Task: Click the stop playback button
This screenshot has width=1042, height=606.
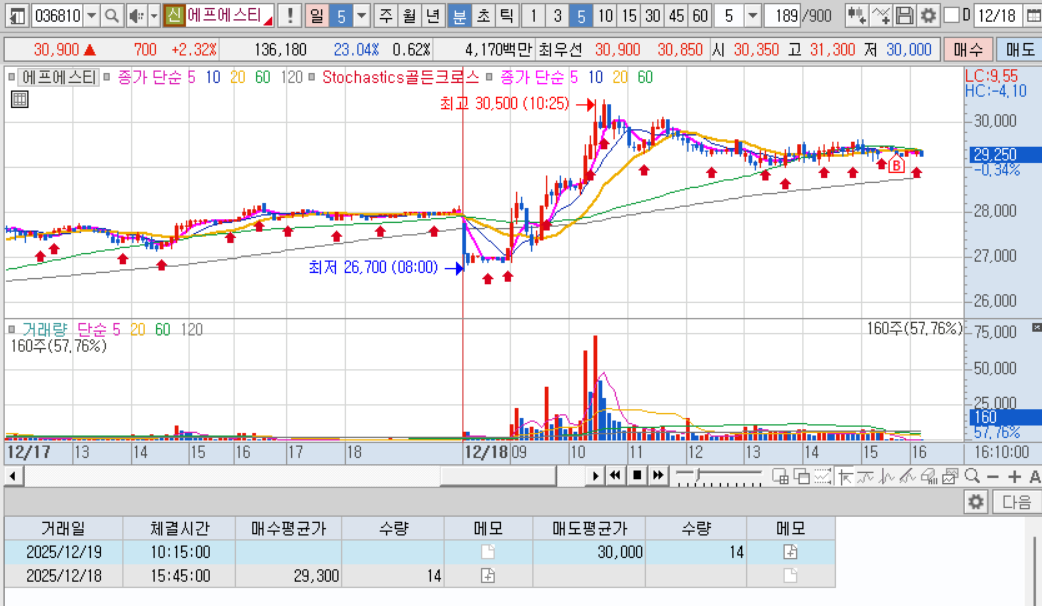Action: point(637,476)
